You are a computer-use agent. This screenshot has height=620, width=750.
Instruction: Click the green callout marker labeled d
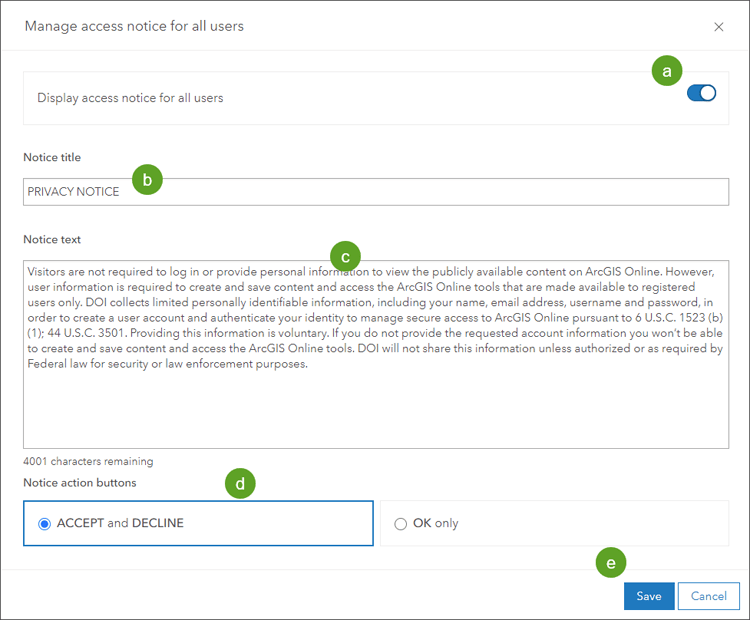(x=240, y=484)
